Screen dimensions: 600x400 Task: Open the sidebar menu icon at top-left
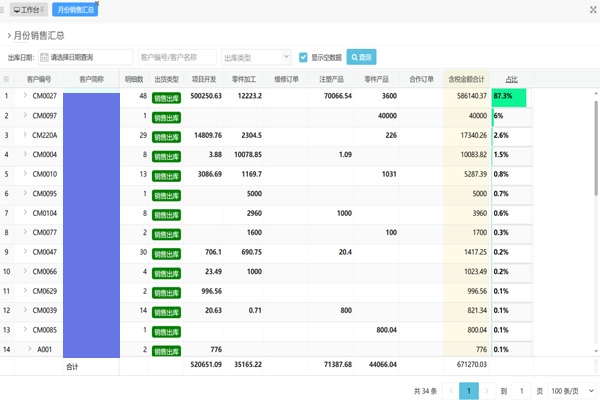tap(2, 10)
